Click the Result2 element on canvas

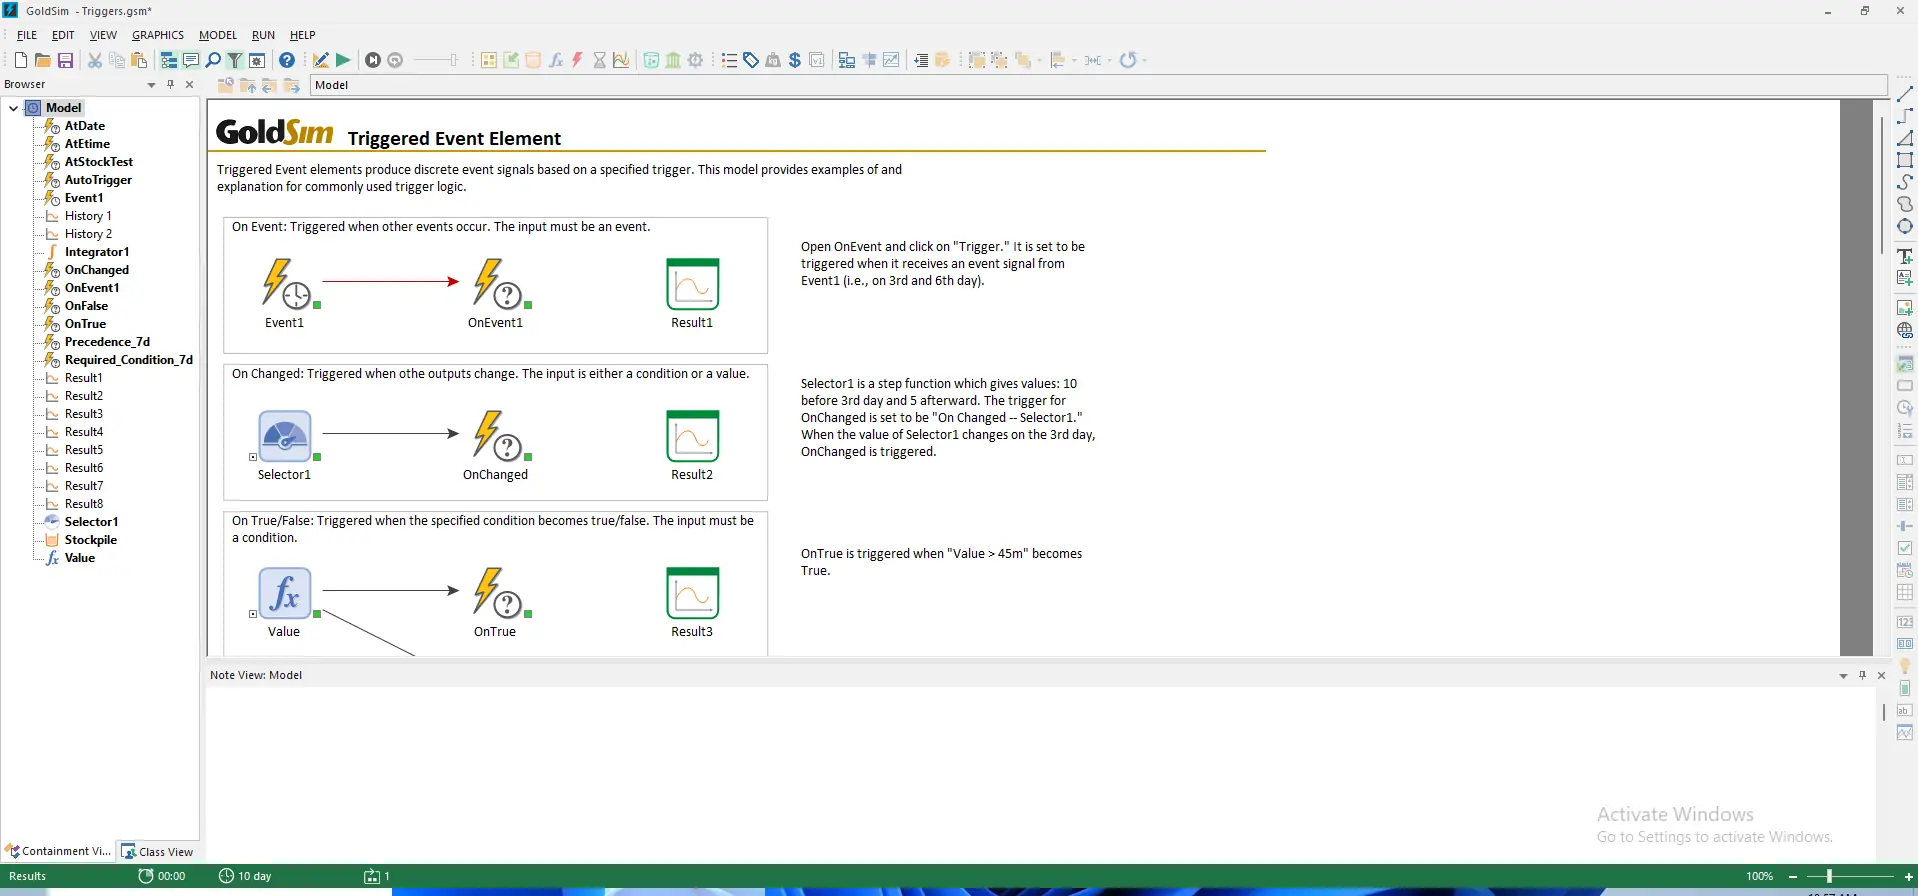coord(692,436)
